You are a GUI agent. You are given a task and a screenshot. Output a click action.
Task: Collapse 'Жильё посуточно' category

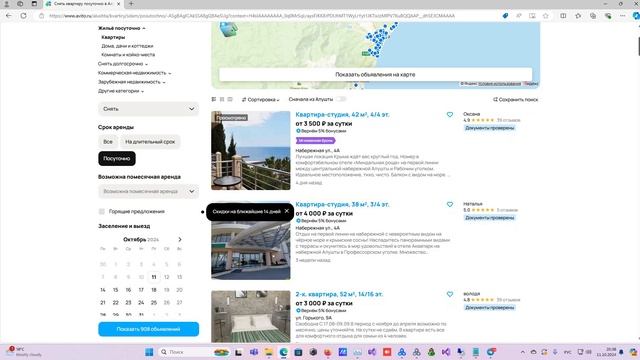122,28
